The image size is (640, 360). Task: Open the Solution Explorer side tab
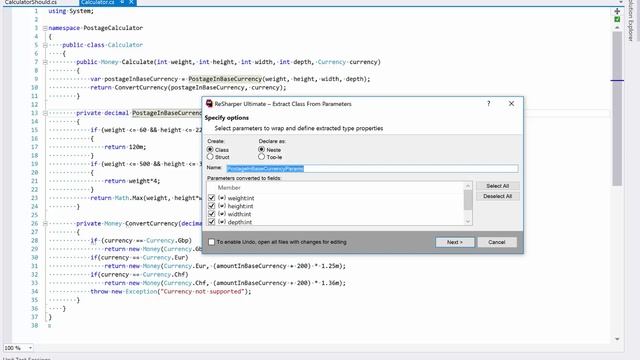[631, 20]
